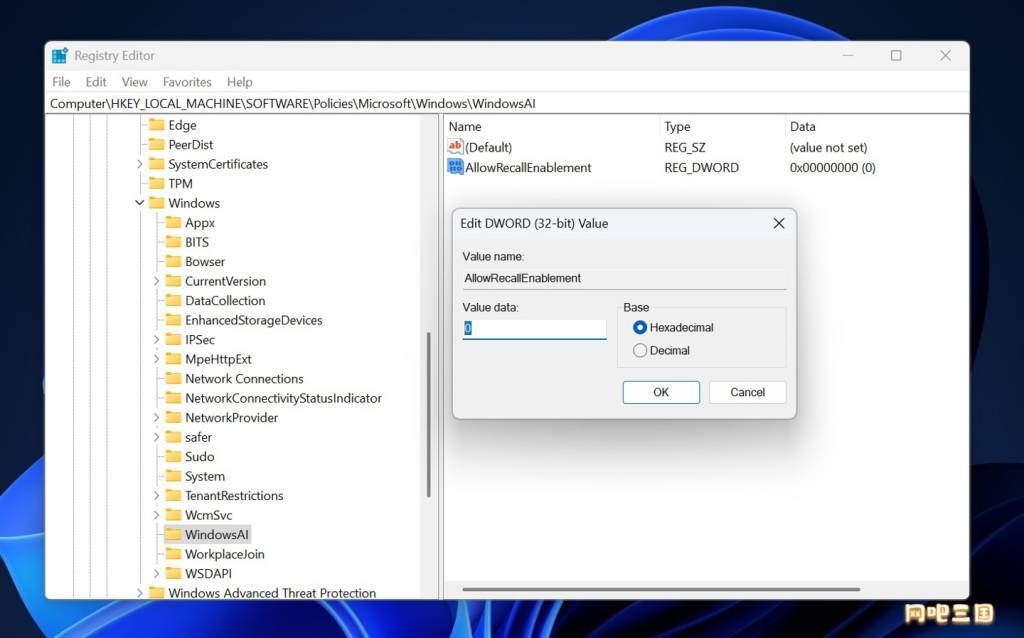The image size is (1024, 638).
Task: Select the Windows Advanced Threat Protection key
Action: [272, 593]
